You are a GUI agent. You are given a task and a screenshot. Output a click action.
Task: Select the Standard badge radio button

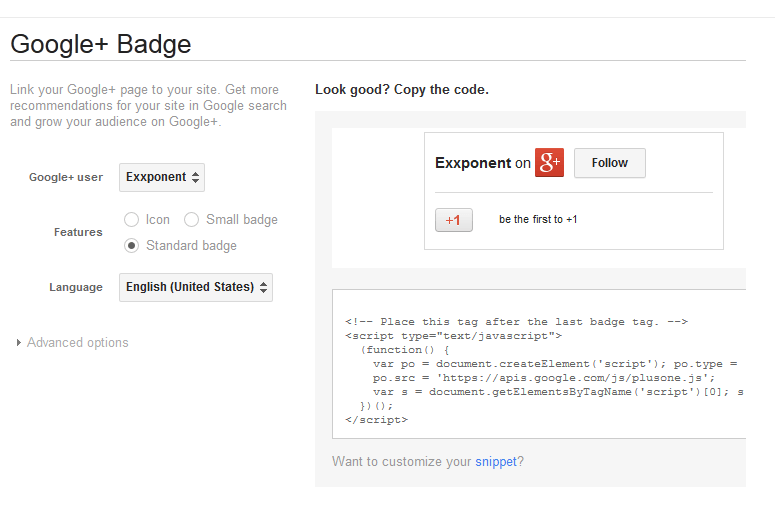131,246
